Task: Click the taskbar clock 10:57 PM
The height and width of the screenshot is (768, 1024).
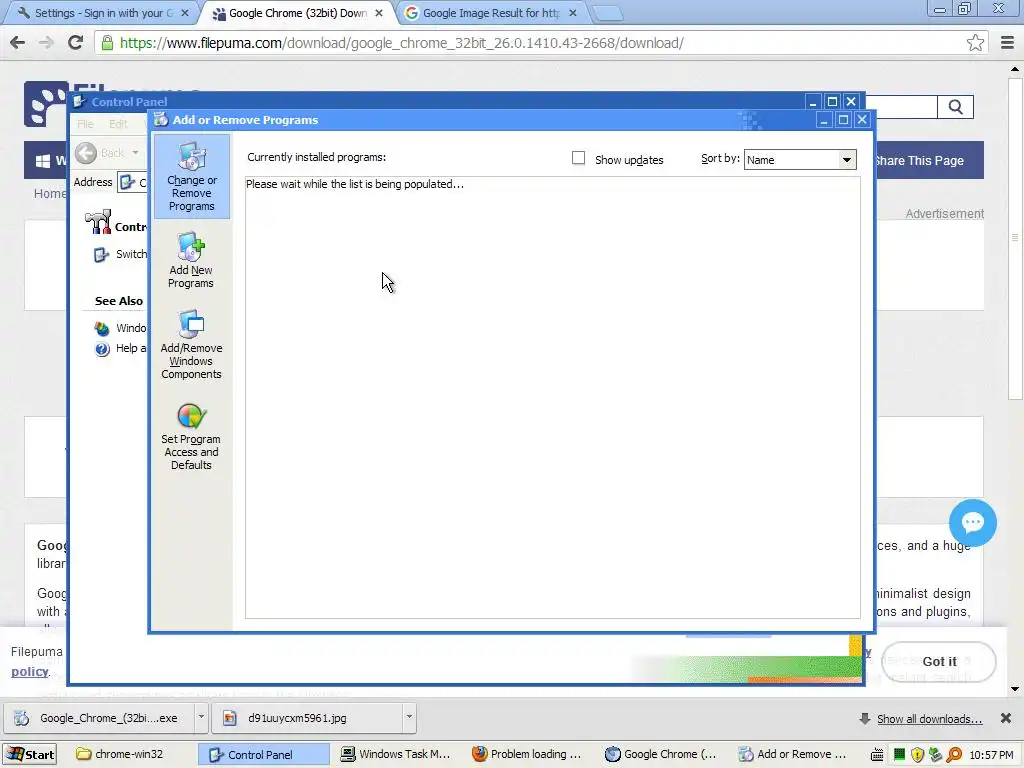Action: [991, 755]
